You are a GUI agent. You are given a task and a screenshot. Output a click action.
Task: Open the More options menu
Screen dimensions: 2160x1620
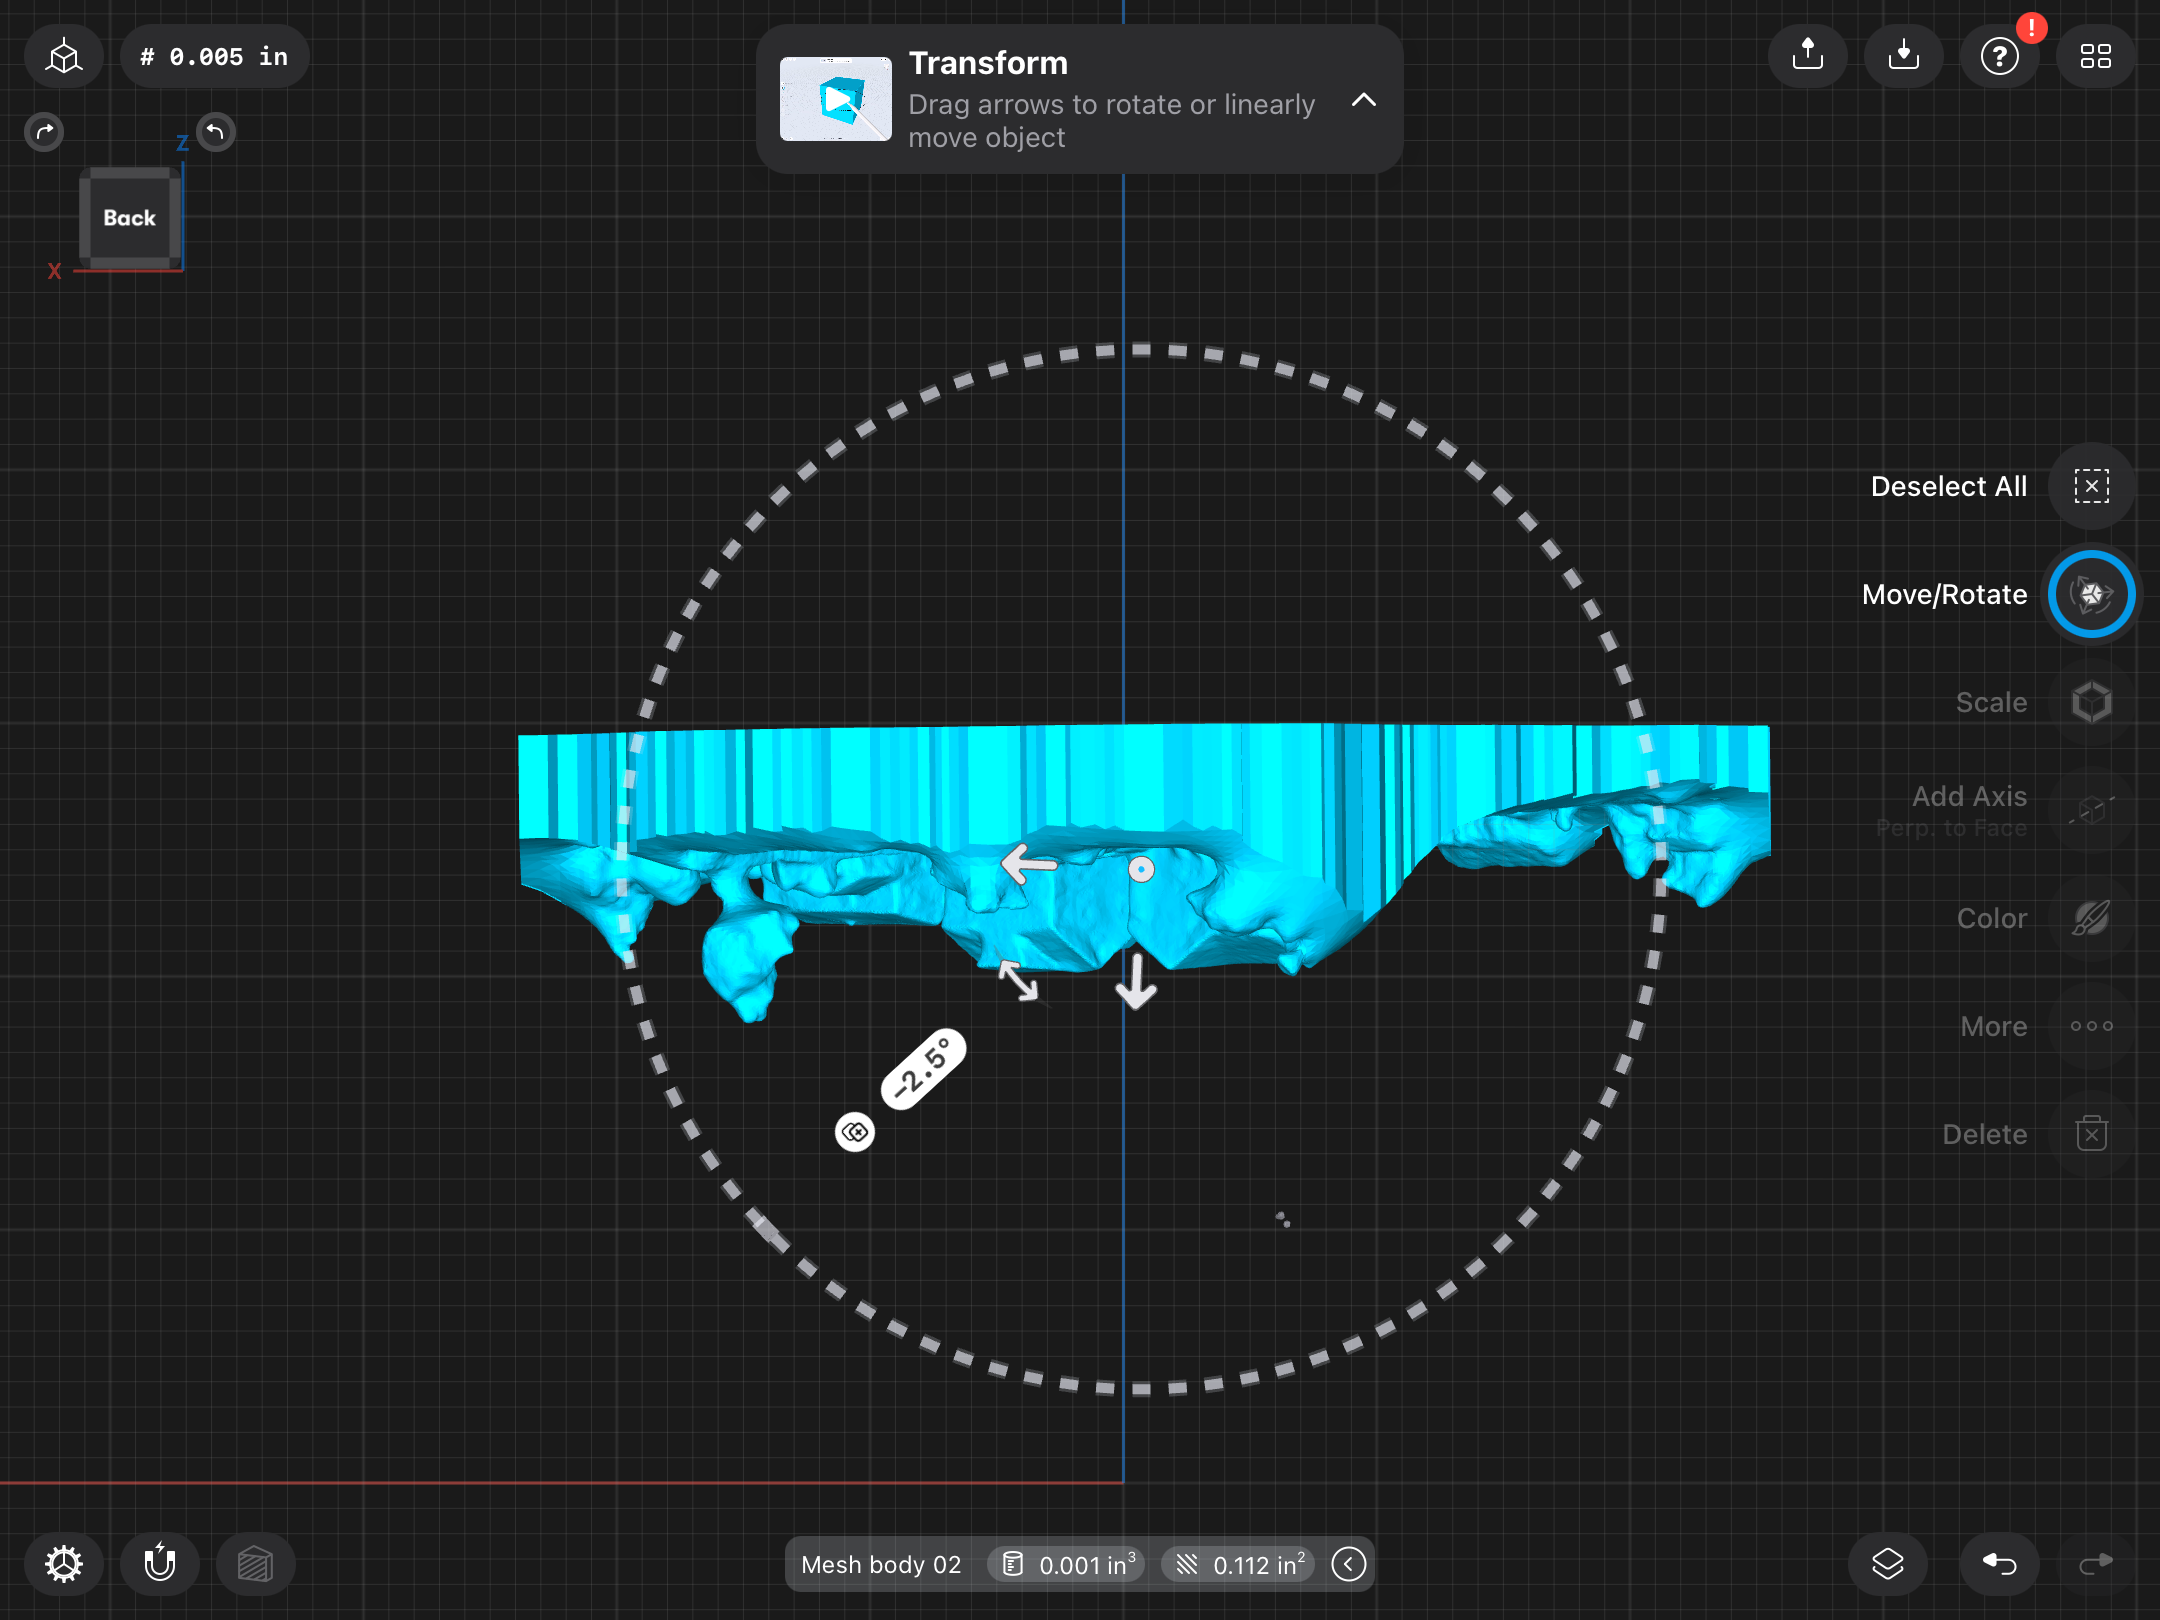pos(2091,1026)
